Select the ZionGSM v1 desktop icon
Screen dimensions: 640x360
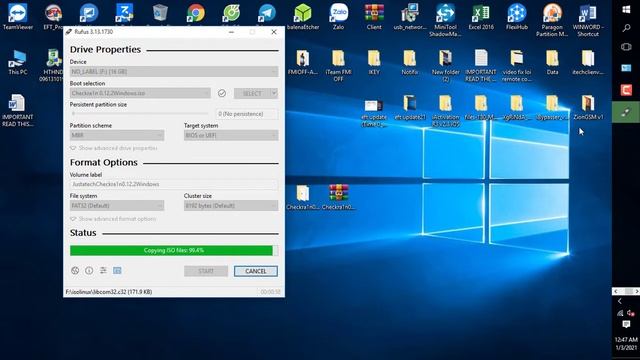point(588,107)
